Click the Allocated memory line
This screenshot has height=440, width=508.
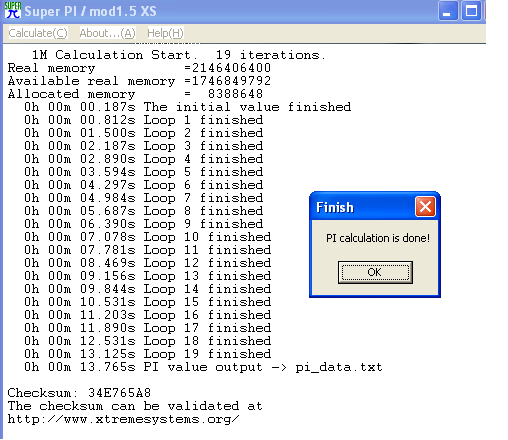coord(135,94)
